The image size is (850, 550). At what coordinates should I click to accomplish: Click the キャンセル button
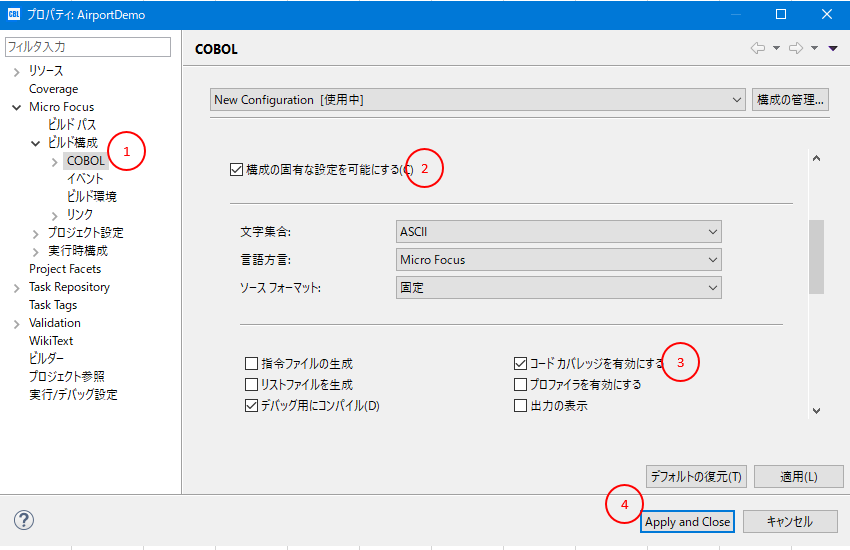click(790, 522)
